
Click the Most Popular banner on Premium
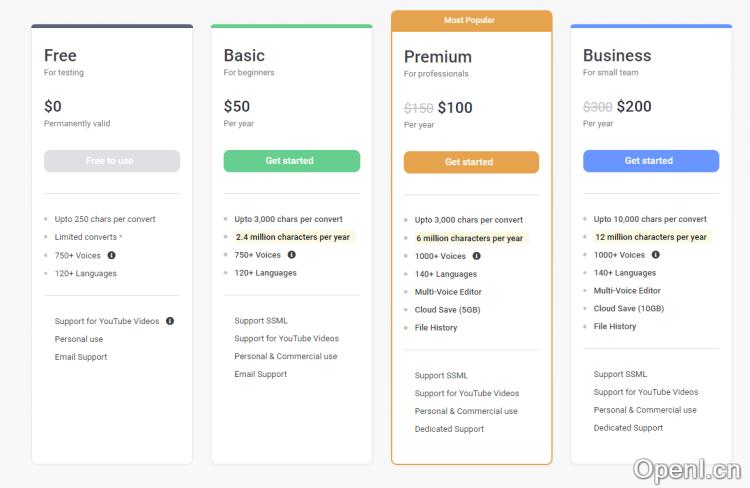(x=470, y=20)
